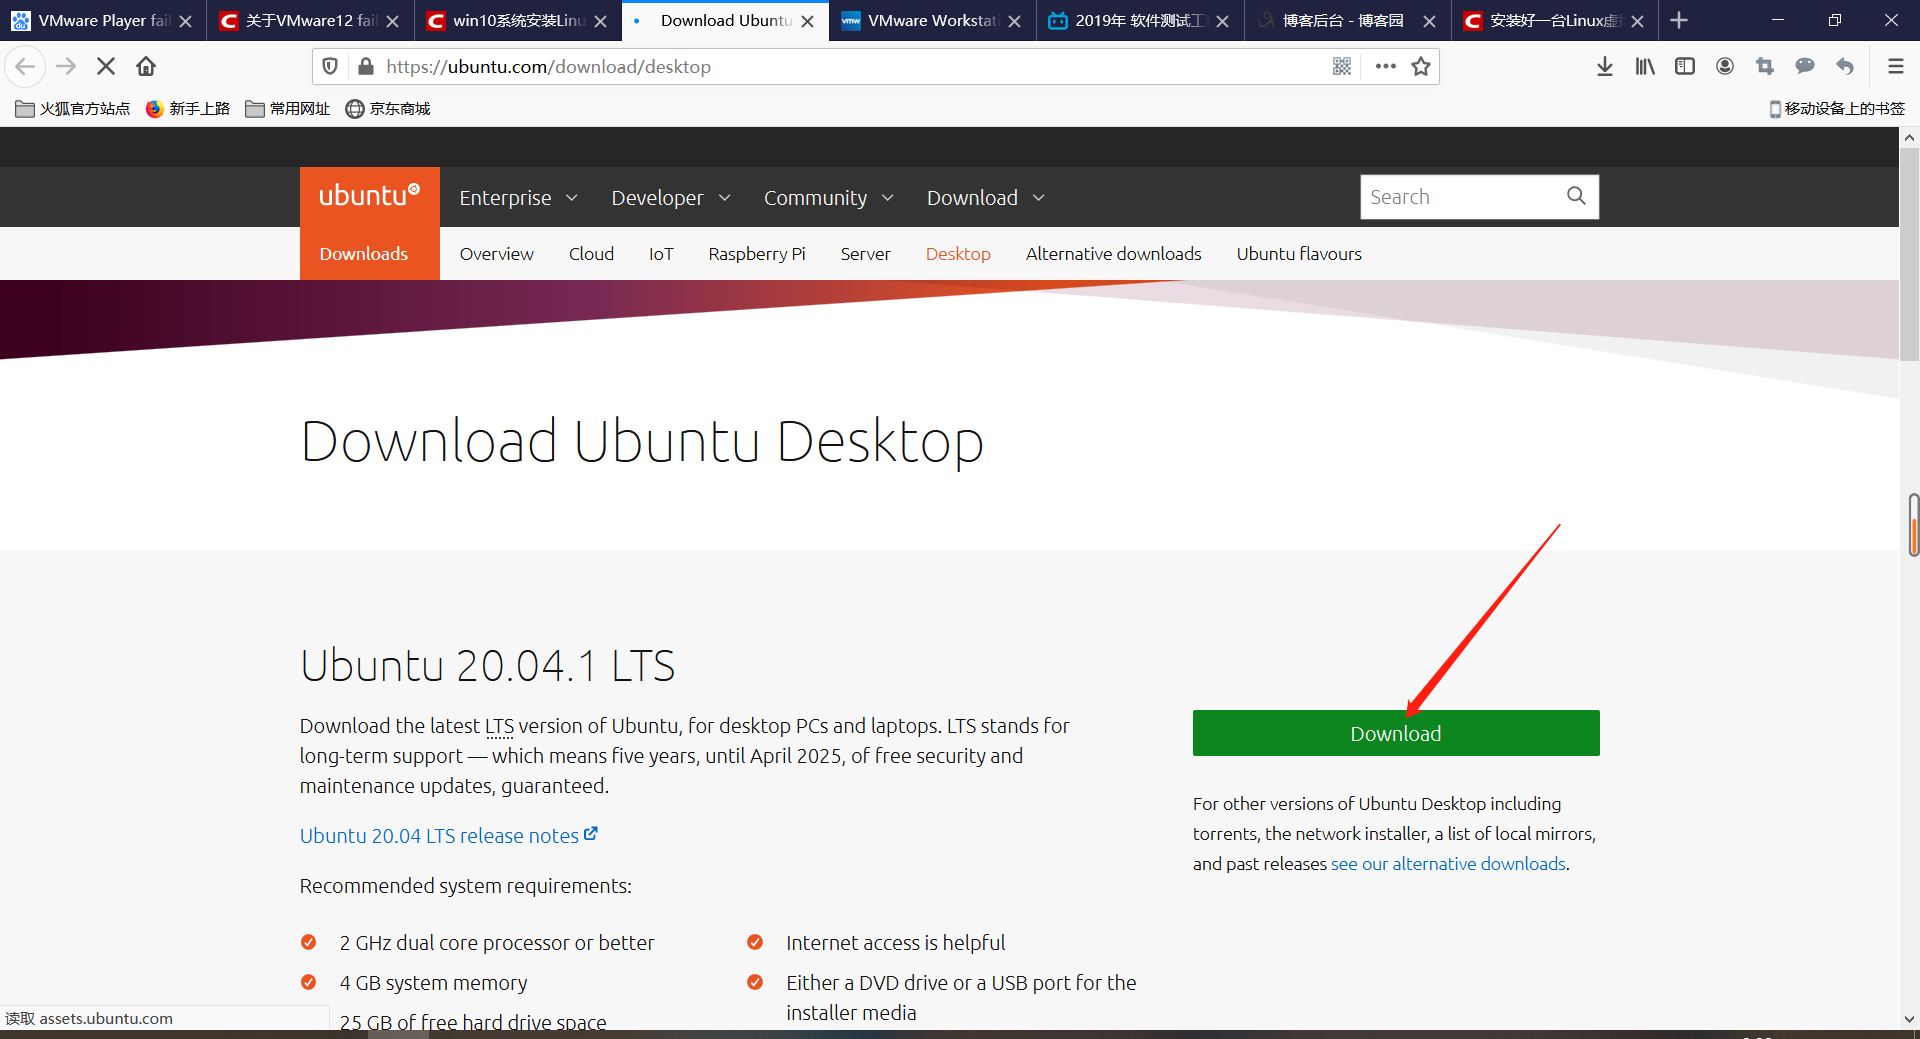Go to the Overview subnav item
This screenshot has height=1039, width=1920.
[497, 254]
